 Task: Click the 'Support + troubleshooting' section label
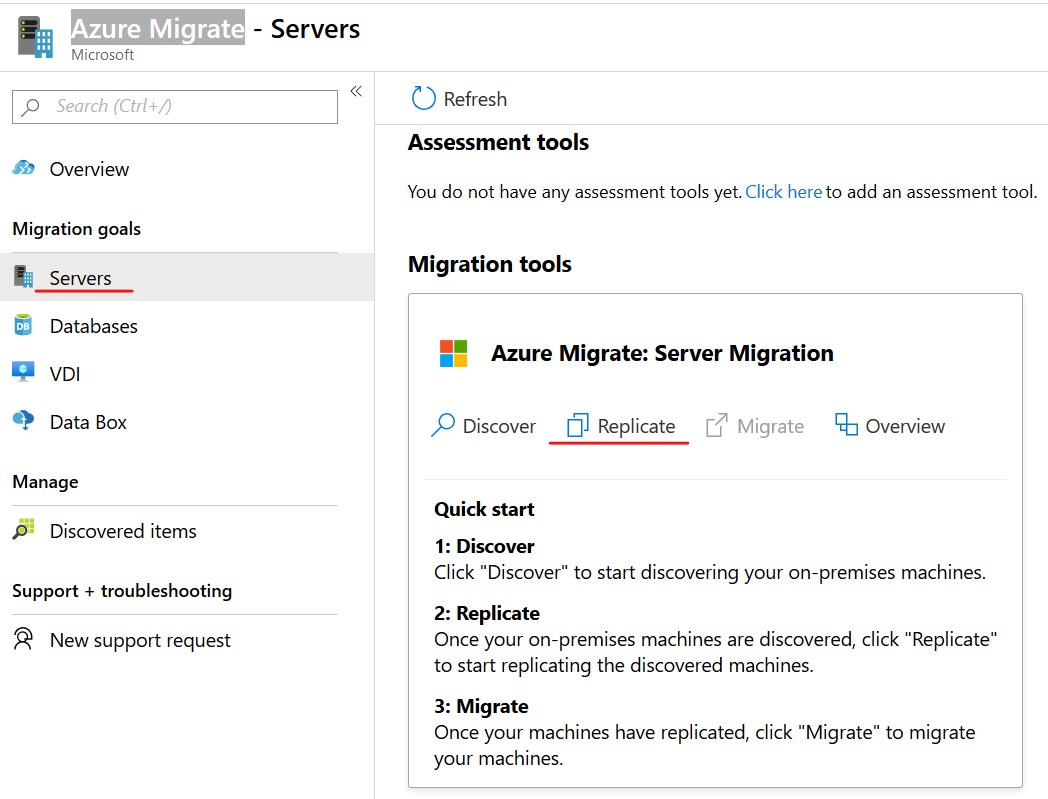122,591
